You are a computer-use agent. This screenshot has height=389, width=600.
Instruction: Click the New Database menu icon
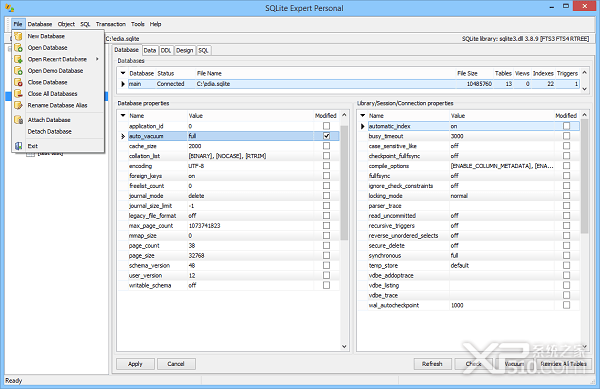[18, 36]
